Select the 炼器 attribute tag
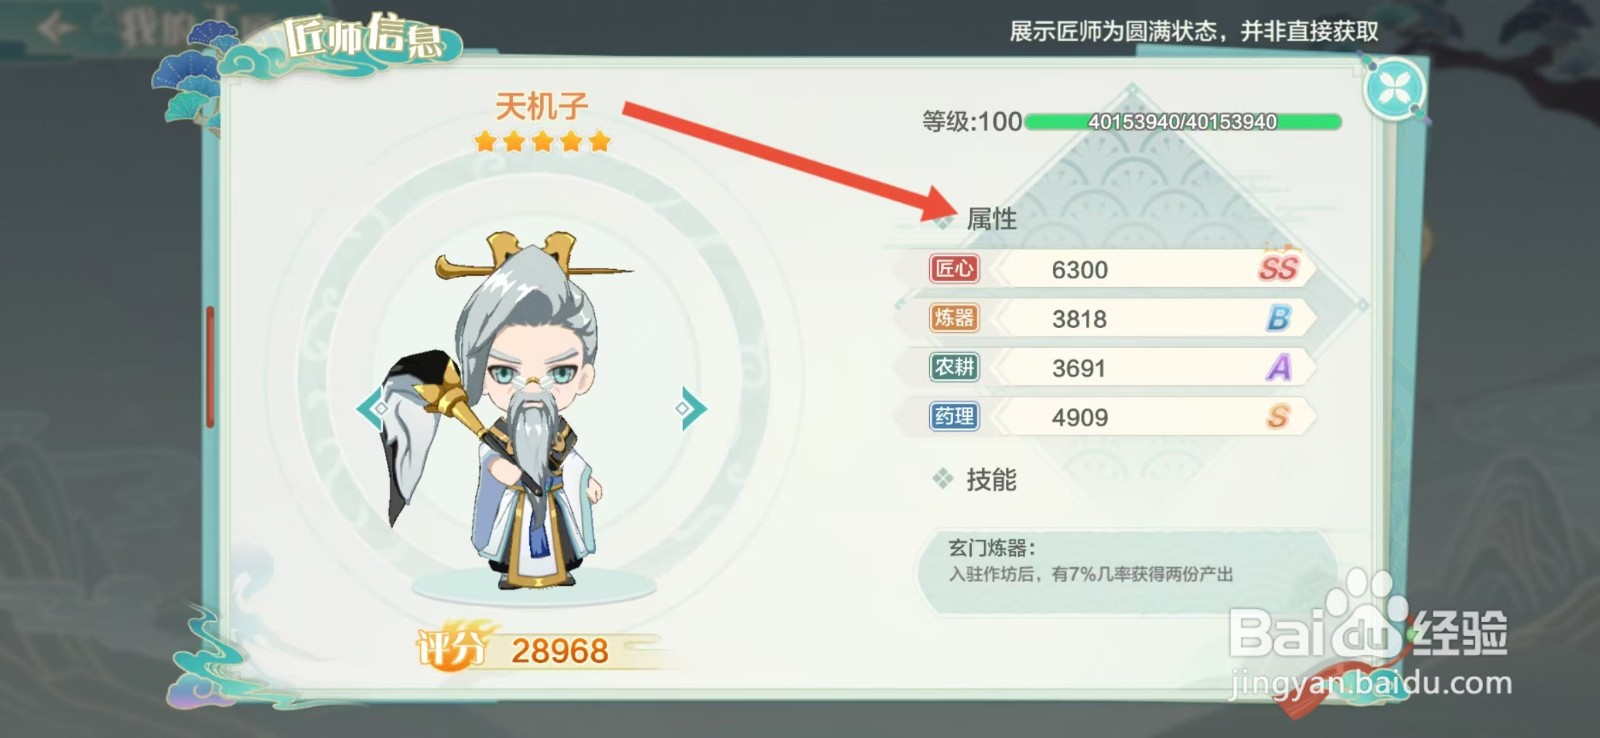1600x738 pixels. [x=954, y=318]
